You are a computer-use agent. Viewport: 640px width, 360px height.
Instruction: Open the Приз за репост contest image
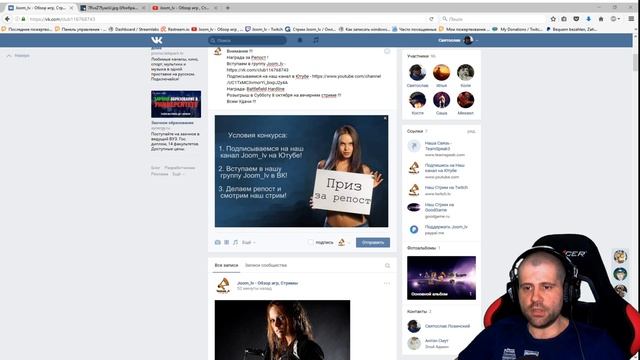click(x=302, y=171)
